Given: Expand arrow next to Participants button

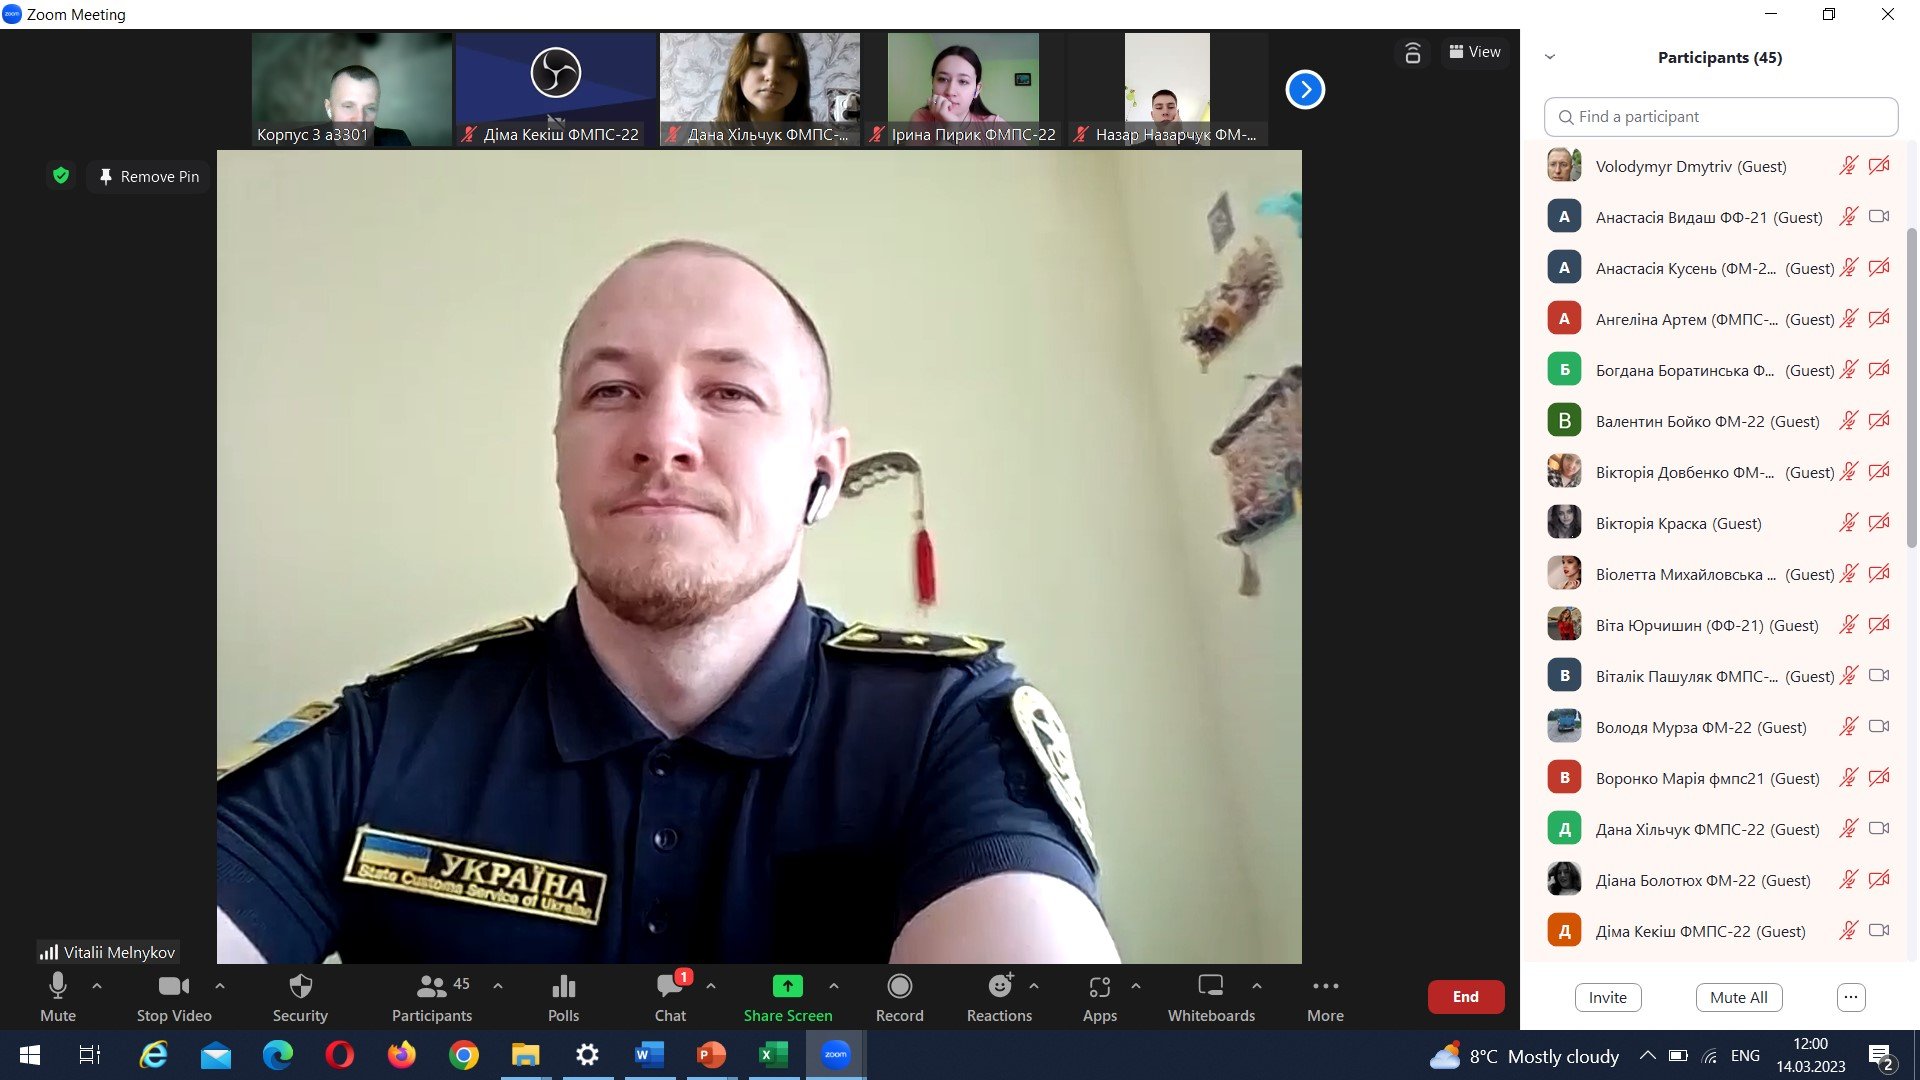Looking at the screenshot, I should (x=498, y=986).
